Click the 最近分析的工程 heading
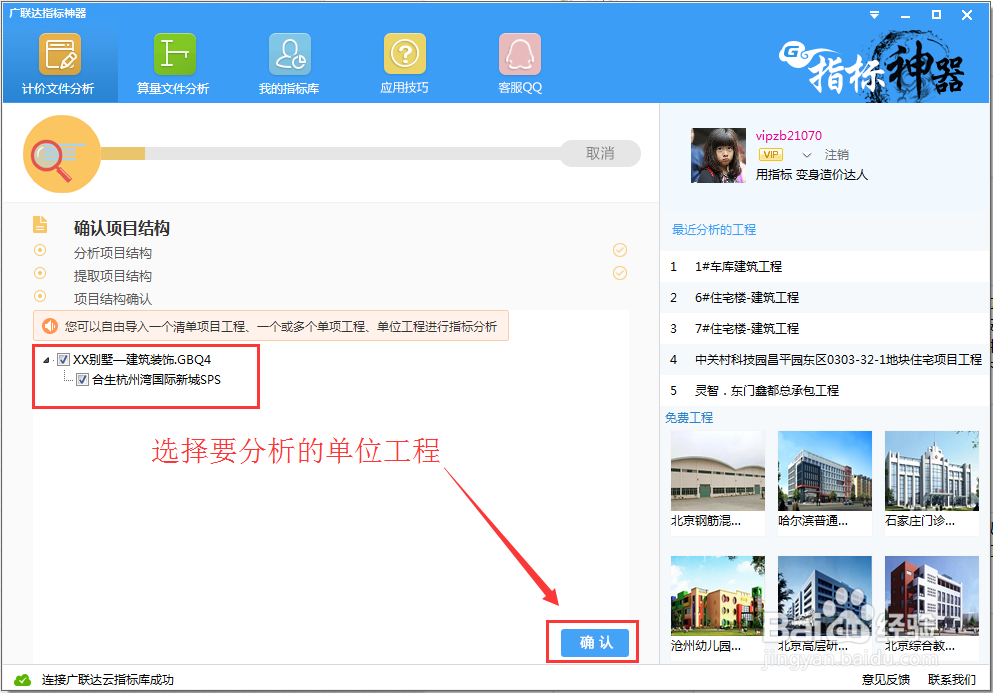 point(714,229)
